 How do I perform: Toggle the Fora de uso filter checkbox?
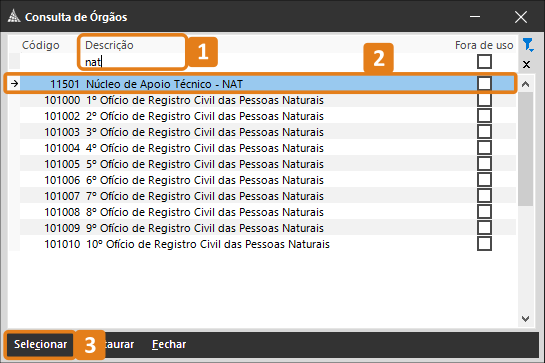click(484, 62)
